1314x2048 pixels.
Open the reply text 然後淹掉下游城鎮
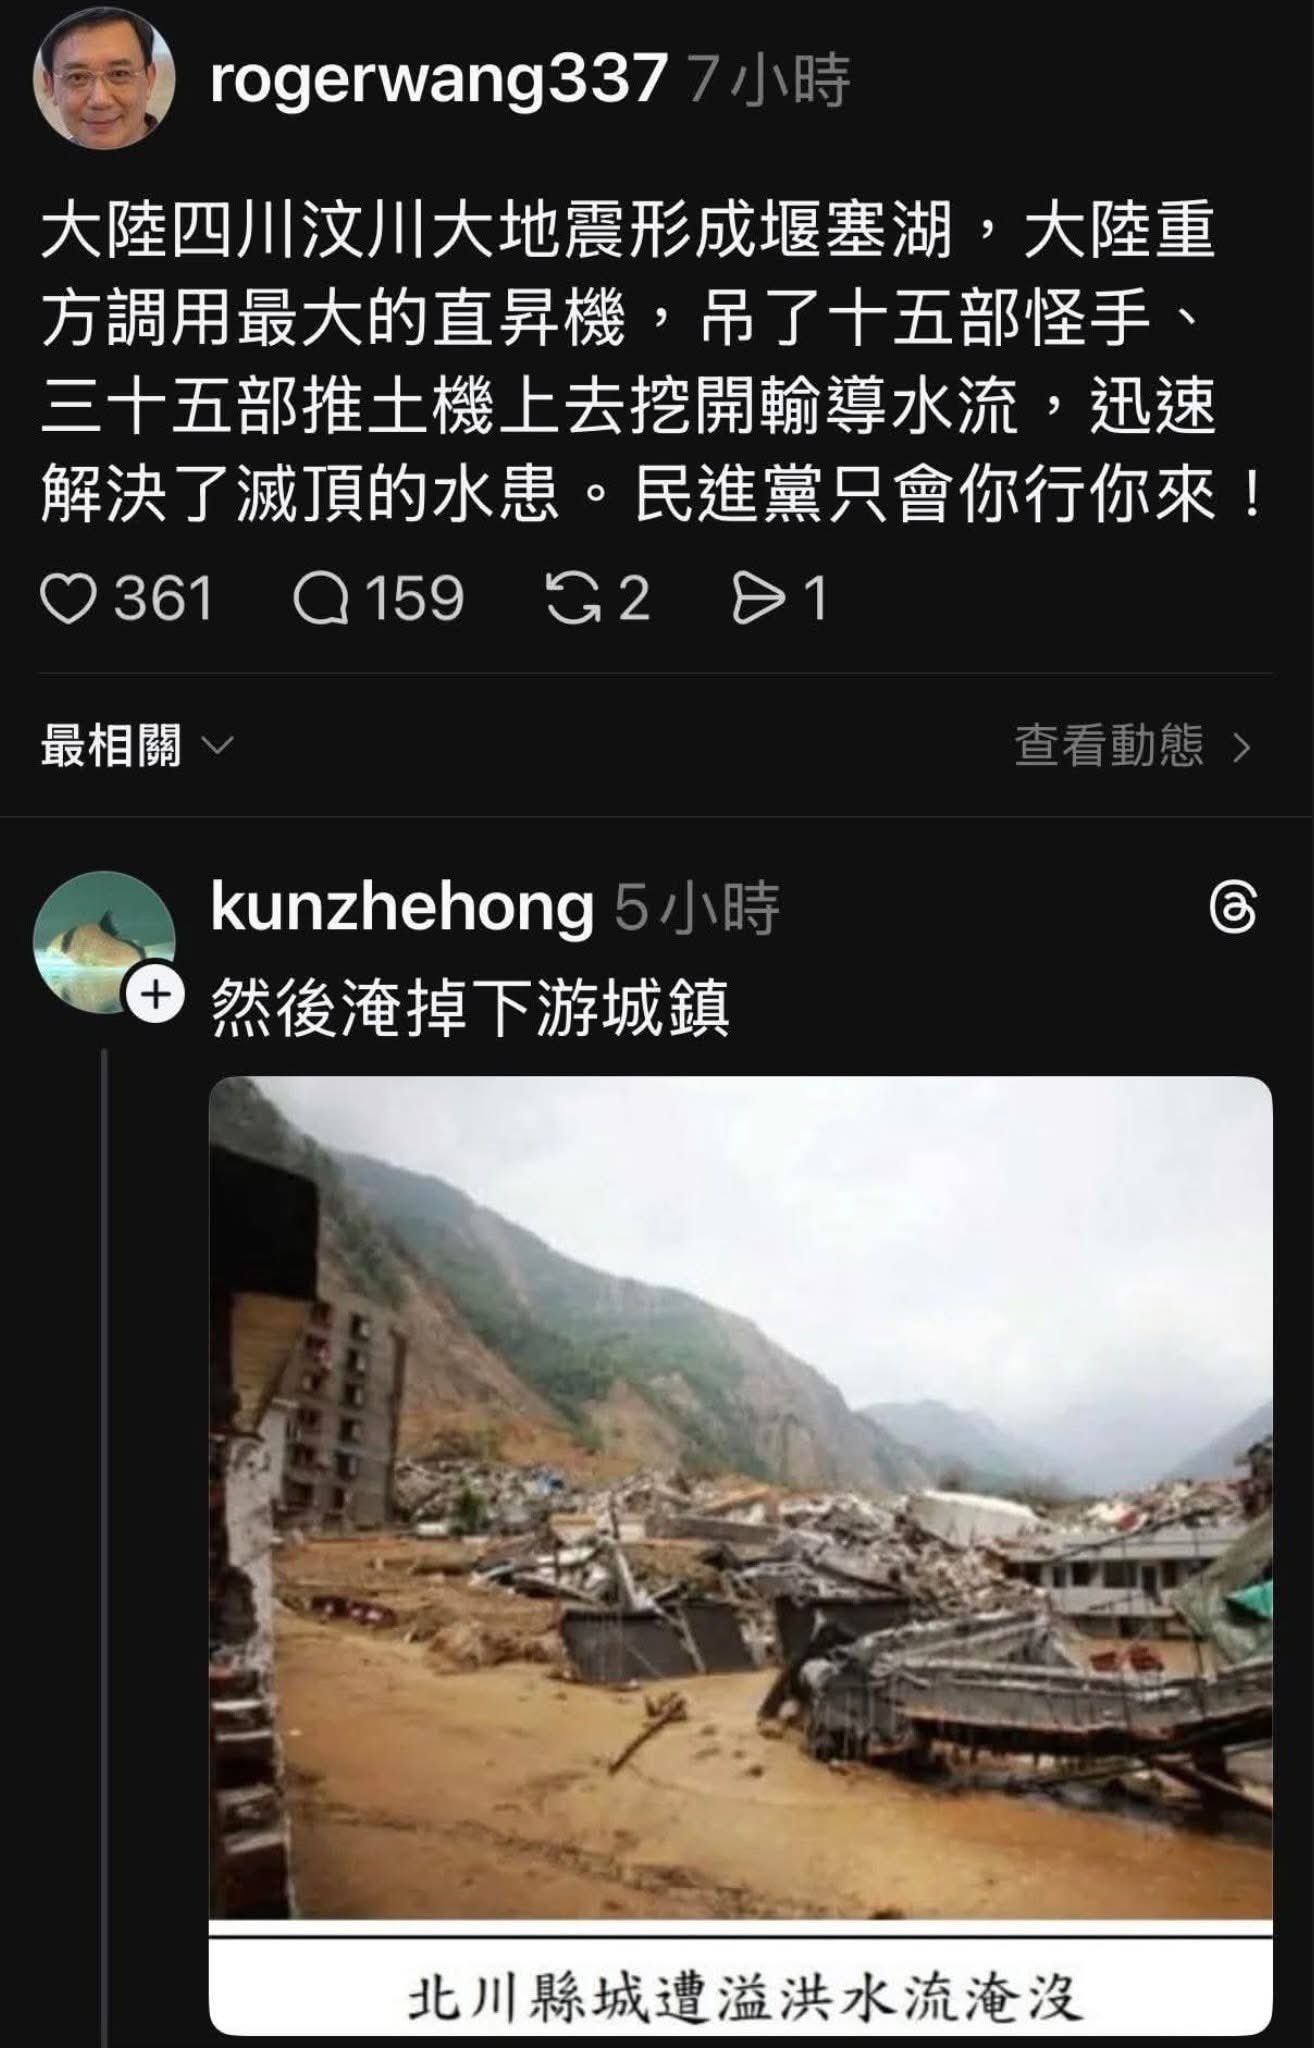(x=470, y=1006)
